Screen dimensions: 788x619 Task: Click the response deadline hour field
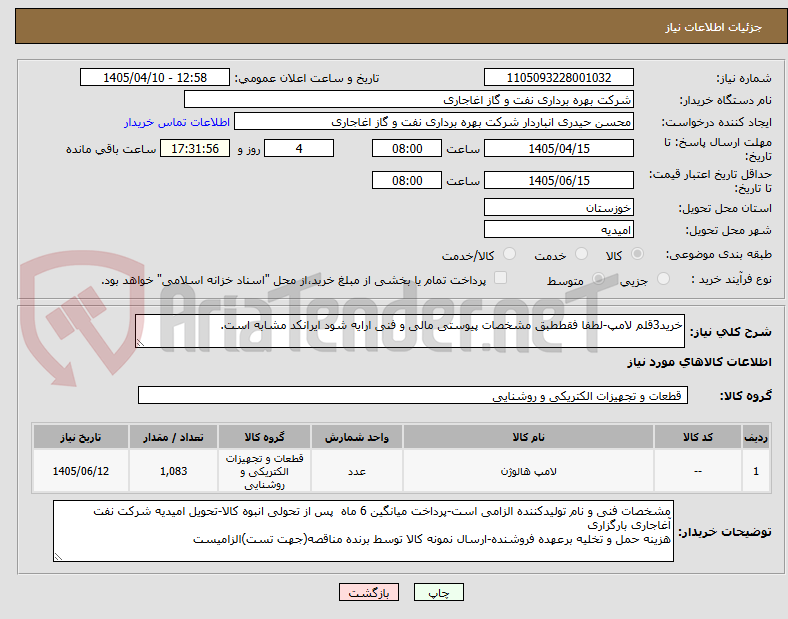coord(407,148)
